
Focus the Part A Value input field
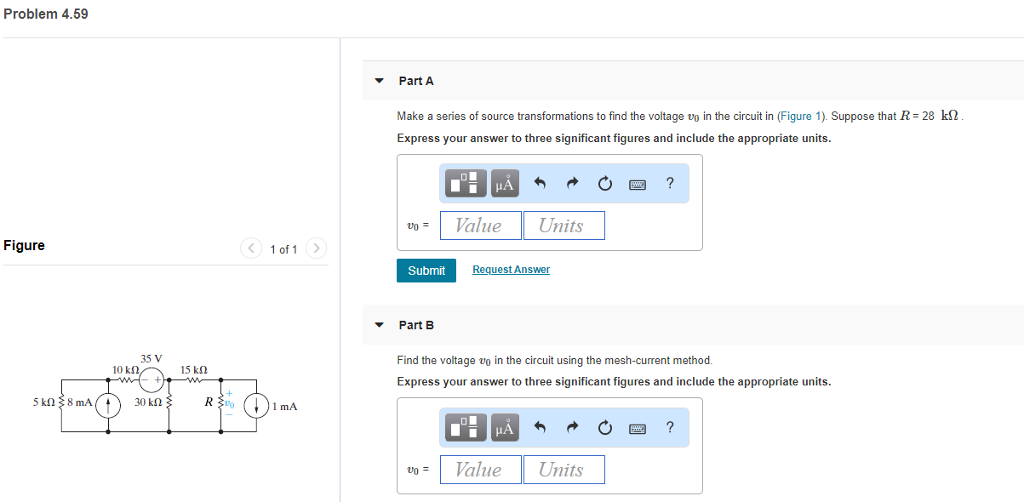point(481,225)
